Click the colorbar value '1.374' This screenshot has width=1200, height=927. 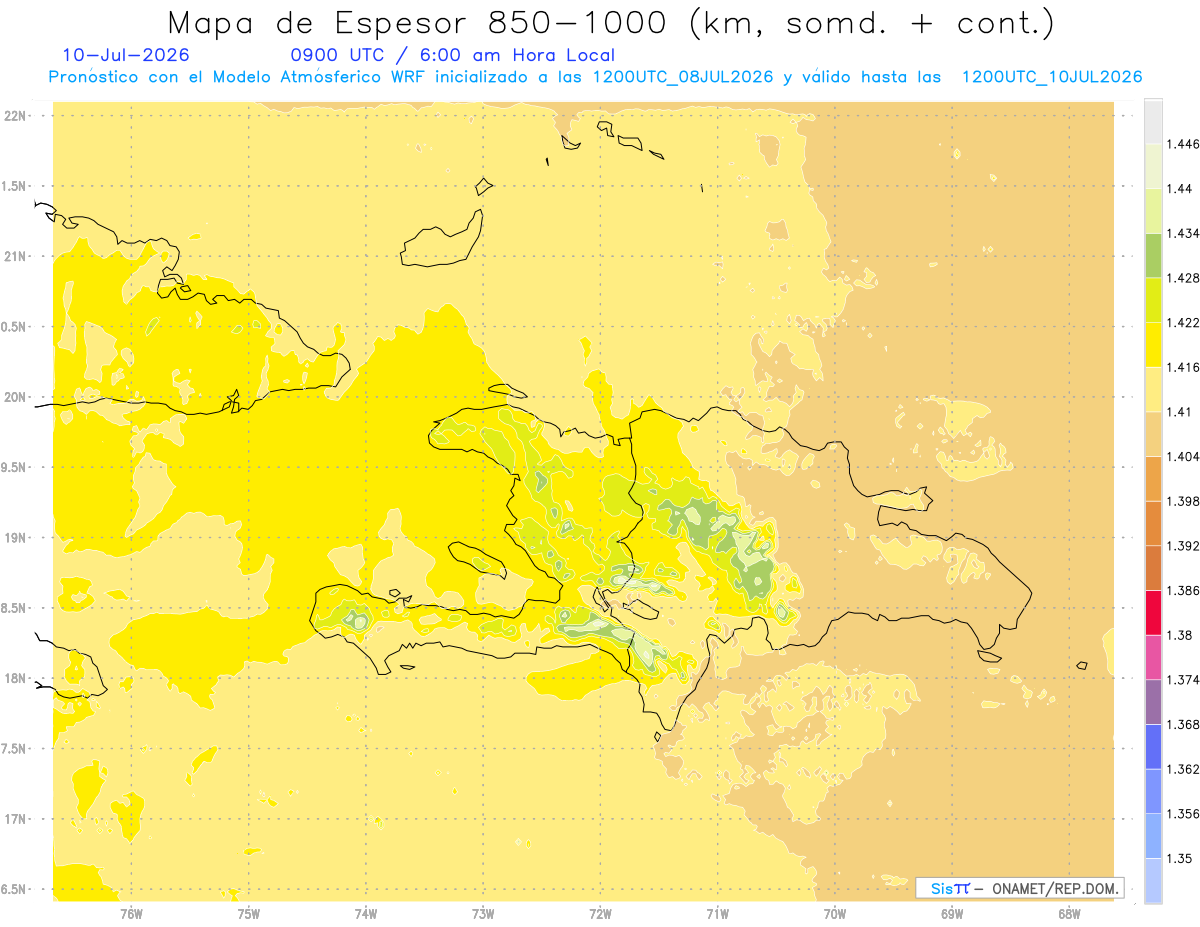(x=1183, y=680)
